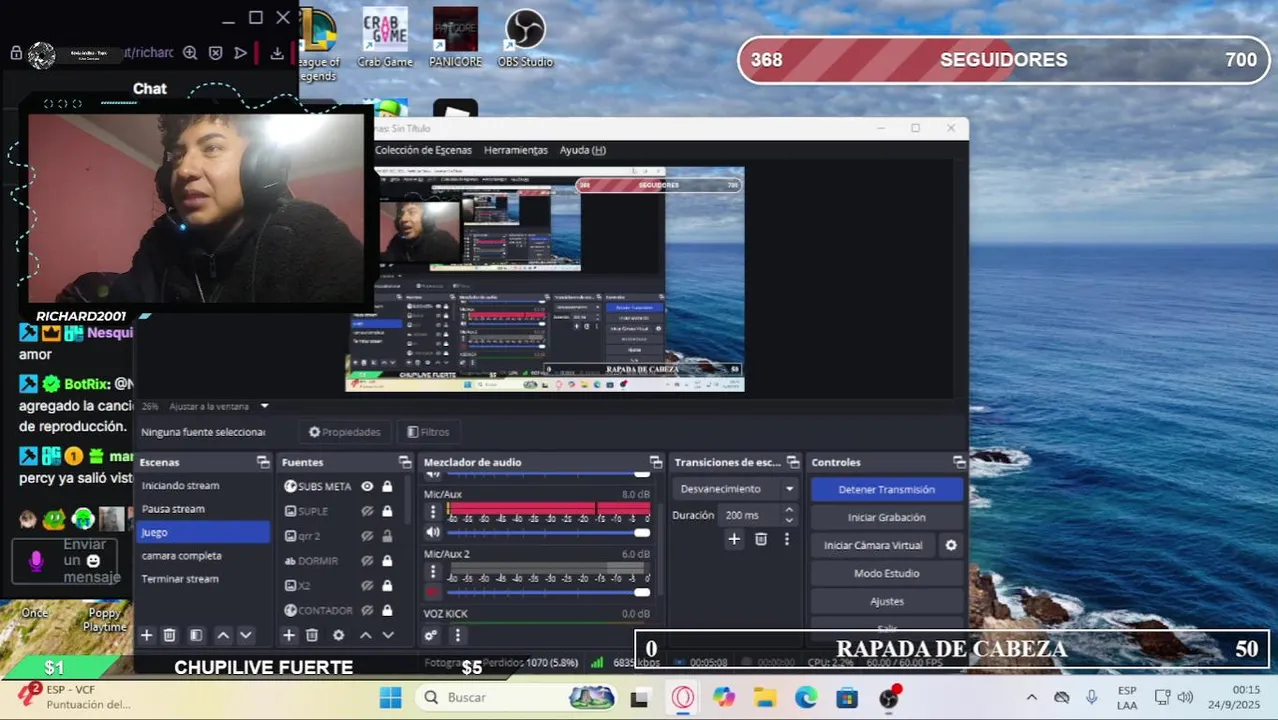Open advanced audio properties gears icon

(x=431, y=635)
